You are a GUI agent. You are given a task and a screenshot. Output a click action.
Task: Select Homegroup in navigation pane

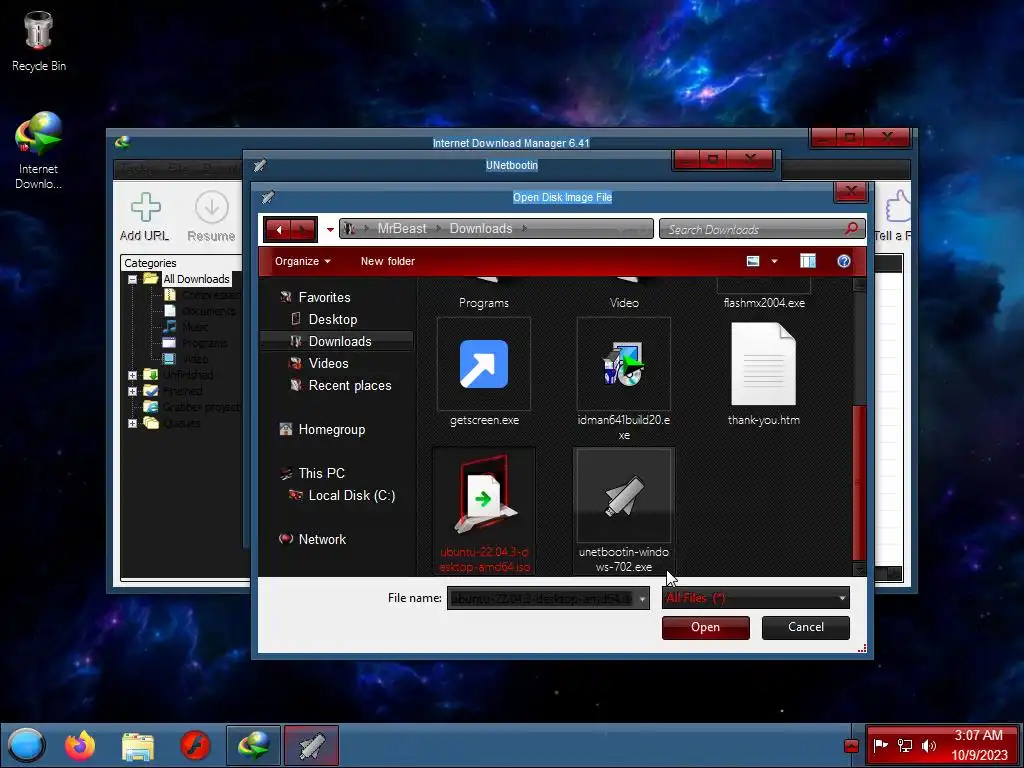pos(331,429)
